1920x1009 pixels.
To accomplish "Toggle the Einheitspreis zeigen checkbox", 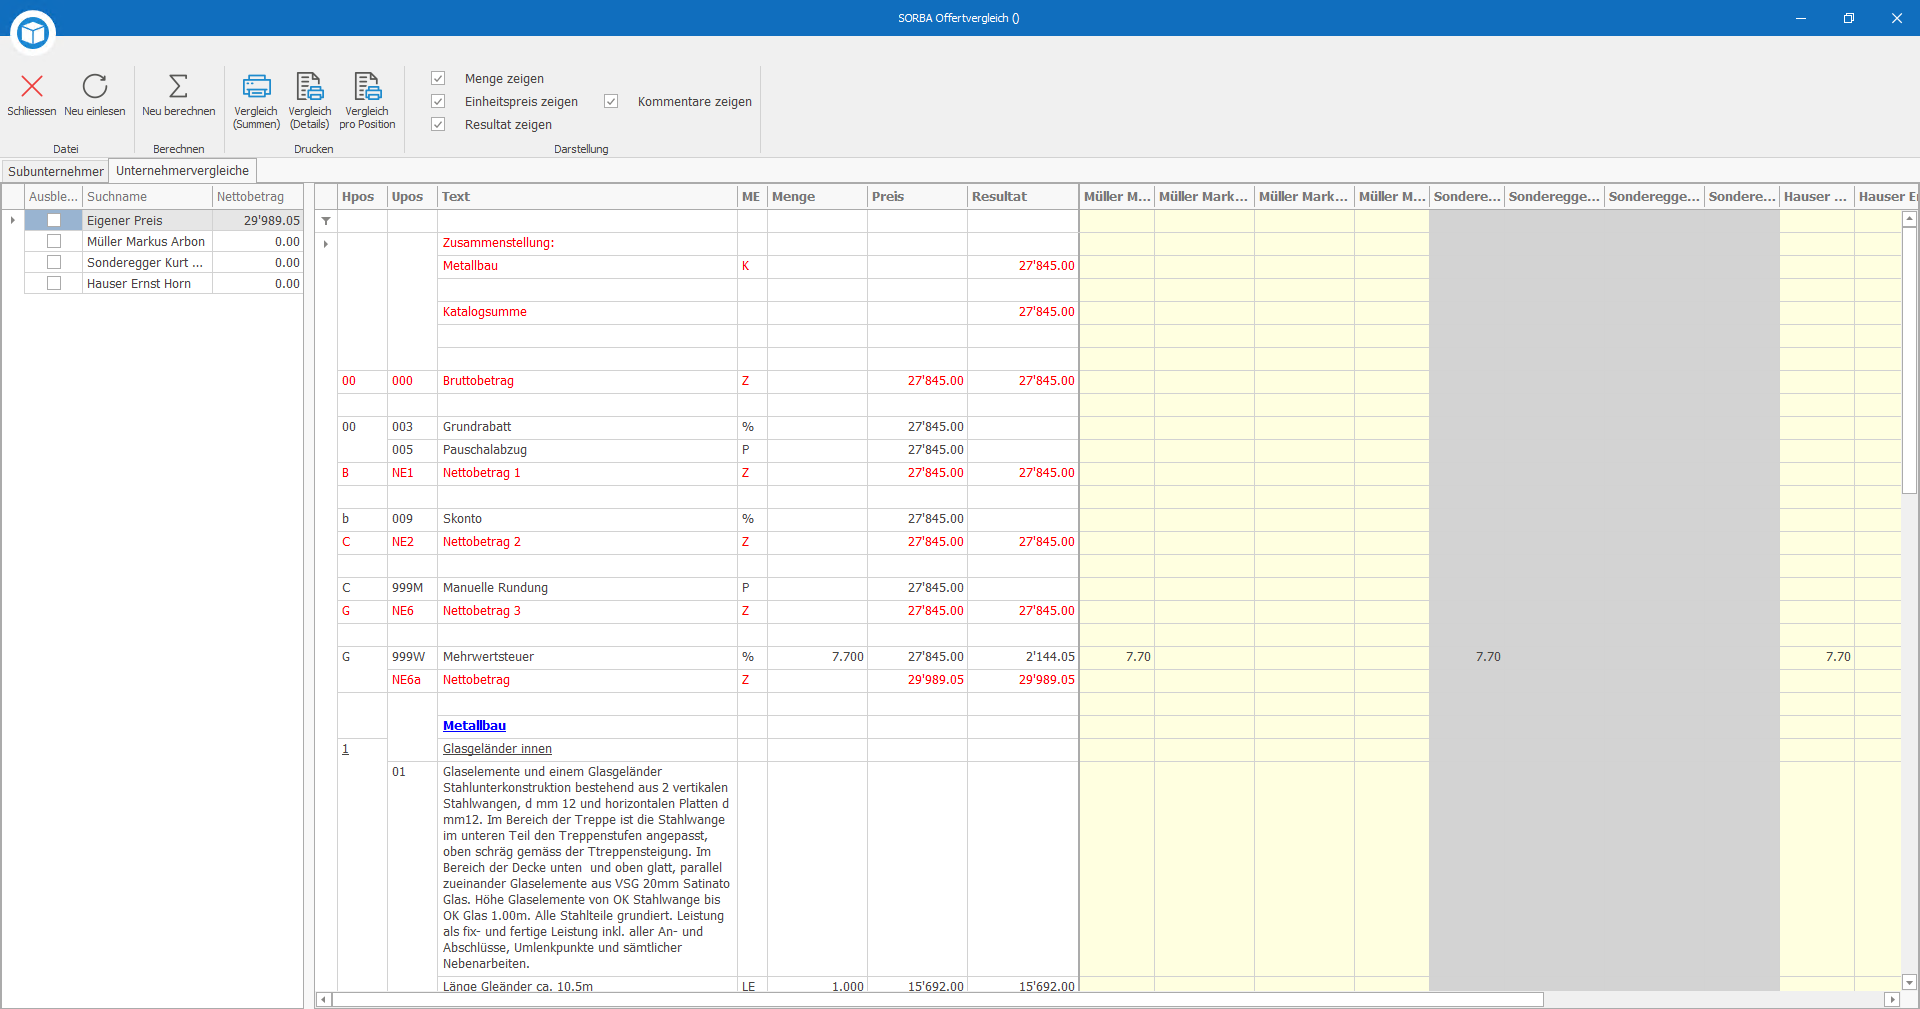I will [x=438, y=101].
